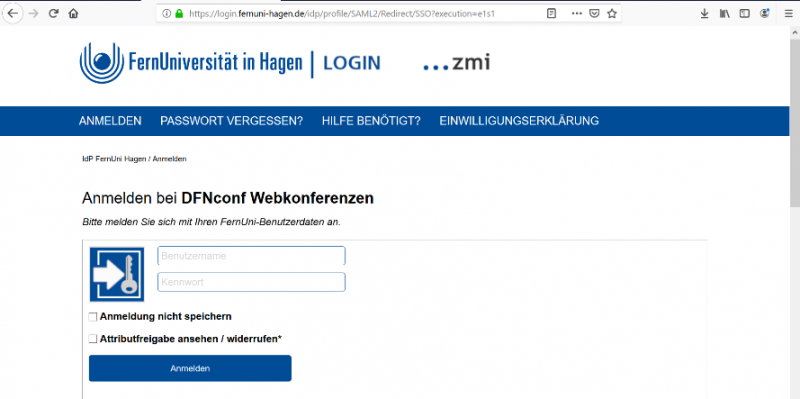Click the FernUniversität in Hagen logo
Screen dimensions: 800x399
point(191,63)
